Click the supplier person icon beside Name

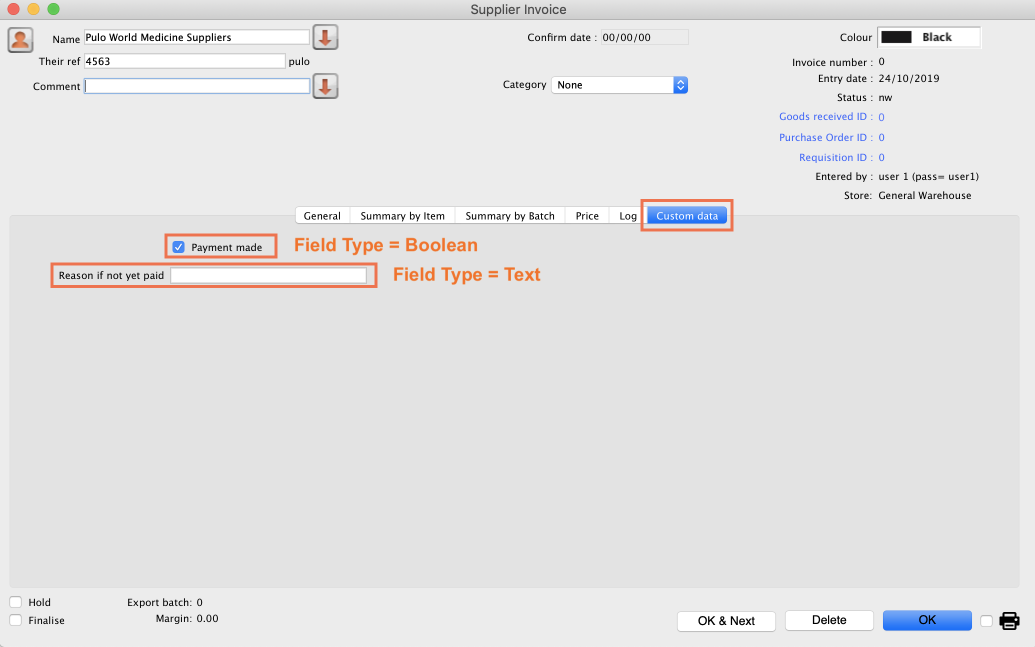pos(20,39)
